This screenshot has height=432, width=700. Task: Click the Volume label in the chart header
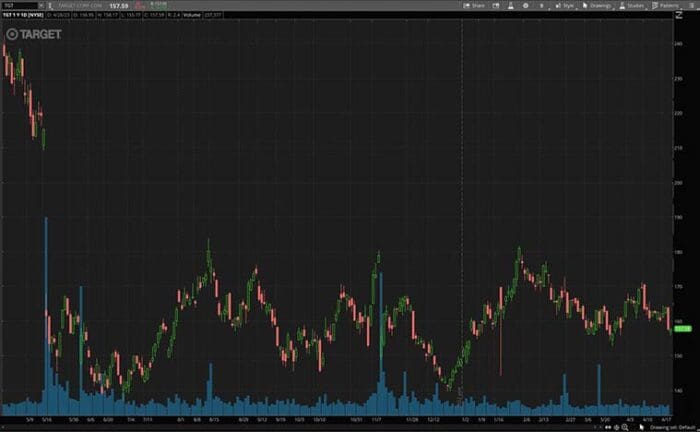click(x=192, y=15)
